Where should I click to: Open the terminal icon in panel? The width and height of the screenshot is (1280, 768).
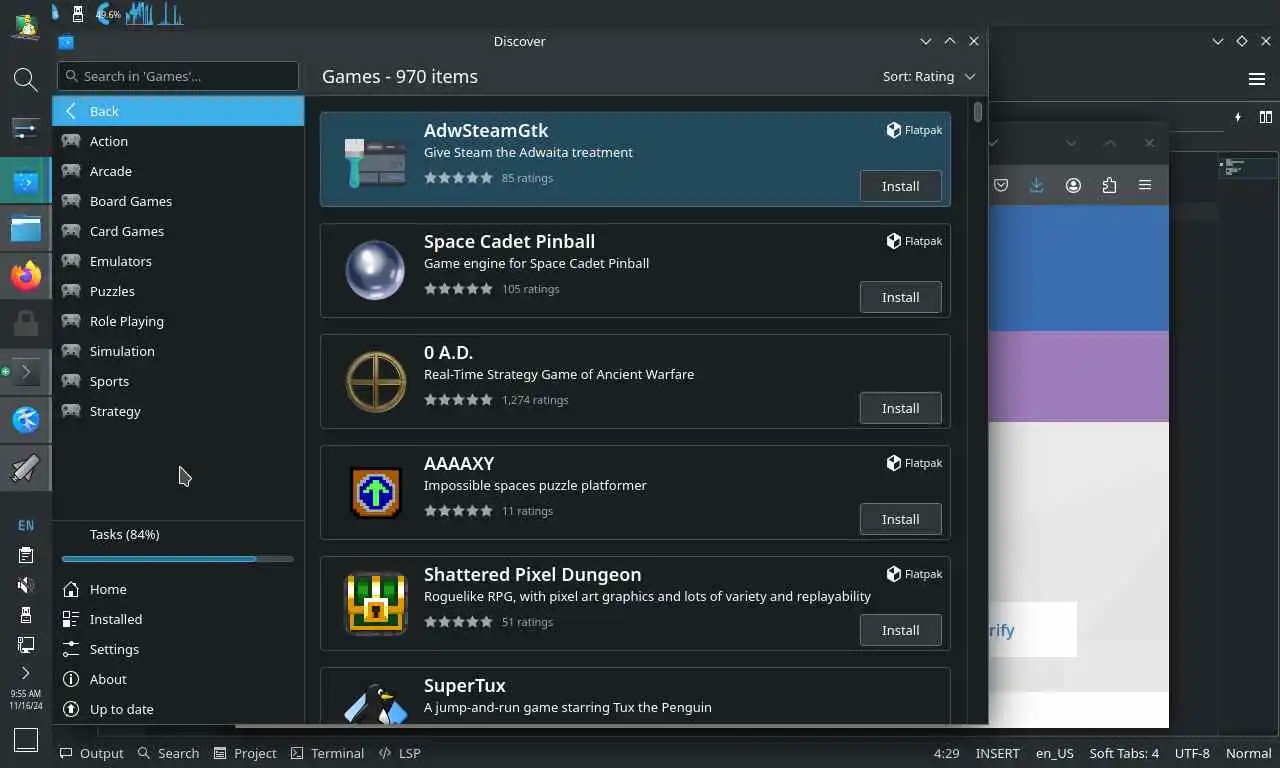[26, 371]
